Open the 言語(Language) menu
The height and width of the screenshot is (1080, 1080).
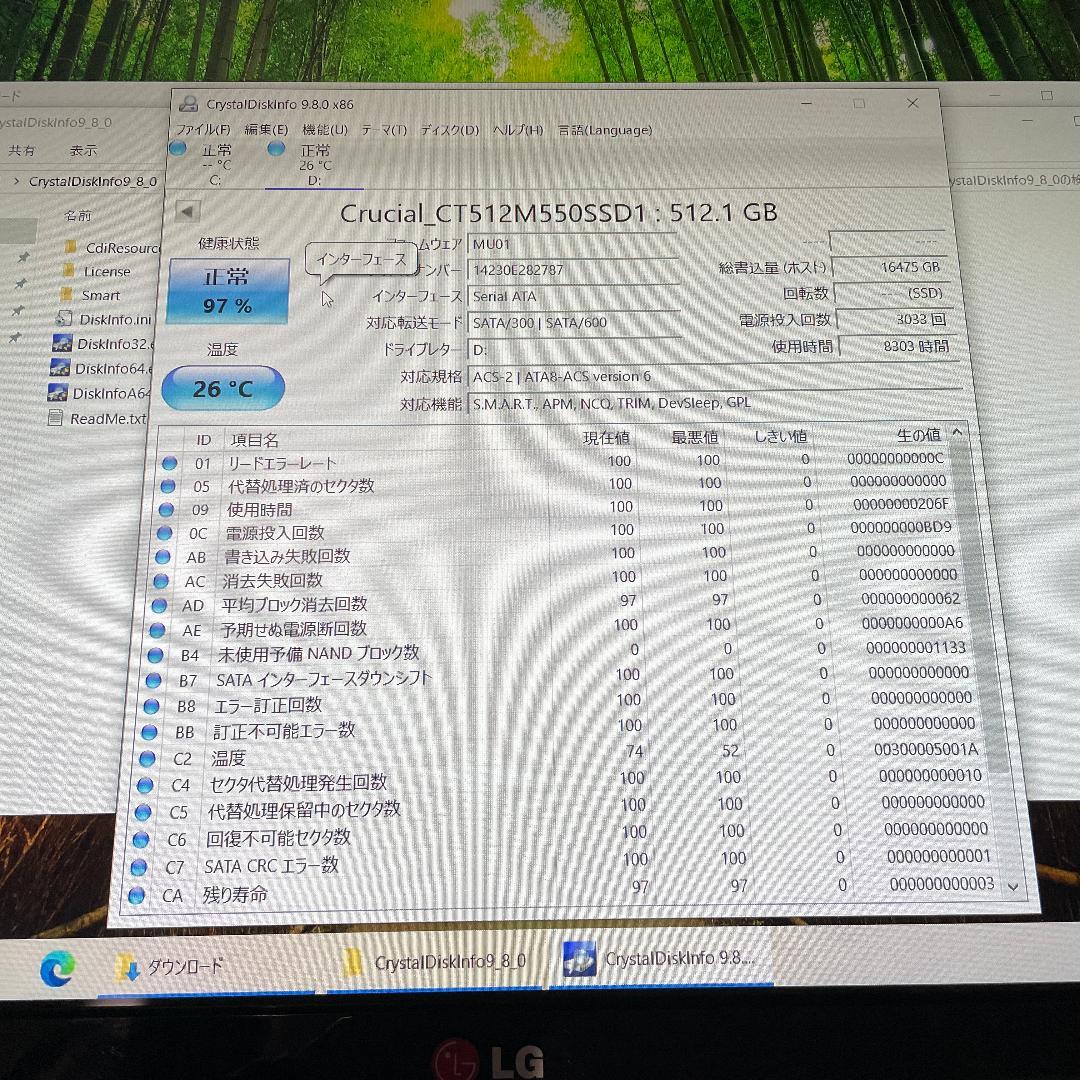click(605, 129)
